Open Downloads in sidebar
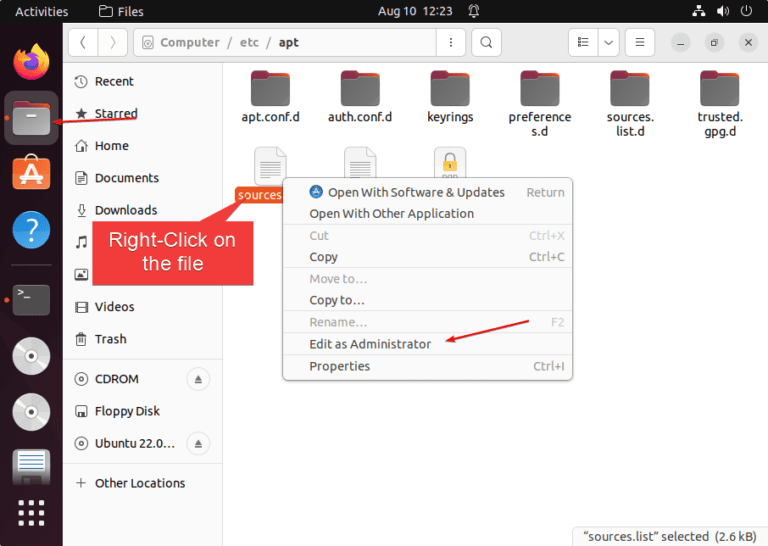The height and width of the screenshot is (546, 768). click(x=143, y=210)
